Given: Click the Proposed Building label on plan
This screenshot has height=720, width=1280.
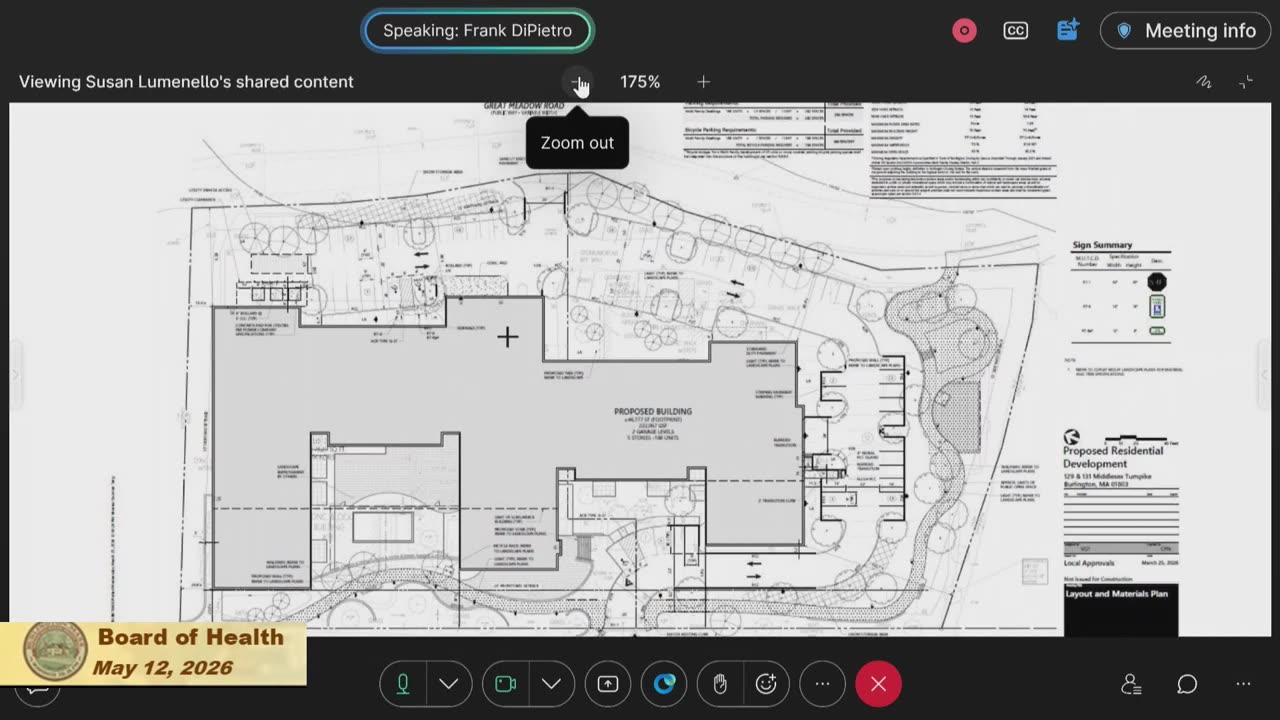Looking at the screenshot, I should (x=653, y=411).
